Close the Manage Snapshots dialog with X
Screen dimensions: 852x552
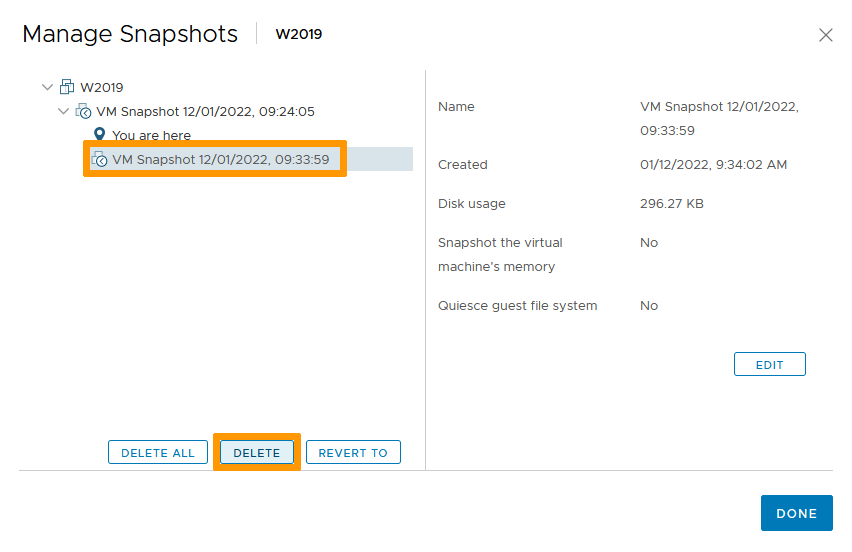(825, 35)
